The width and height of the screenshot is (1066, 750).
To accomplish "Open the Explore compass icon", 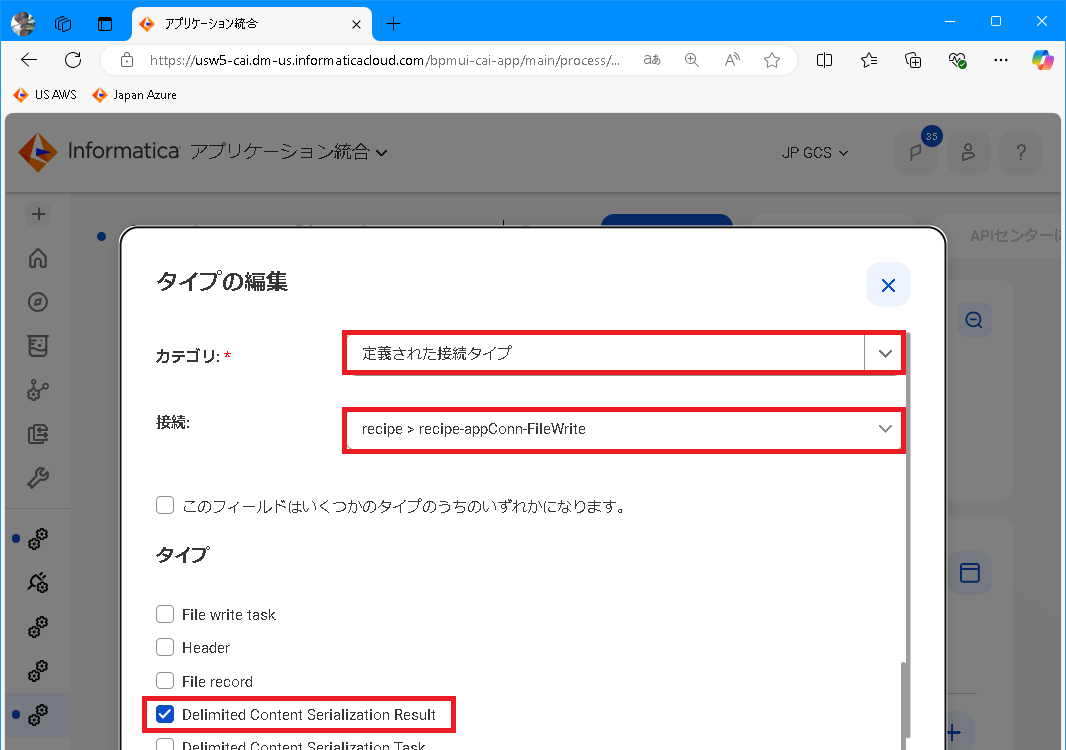I will point(38,302).
